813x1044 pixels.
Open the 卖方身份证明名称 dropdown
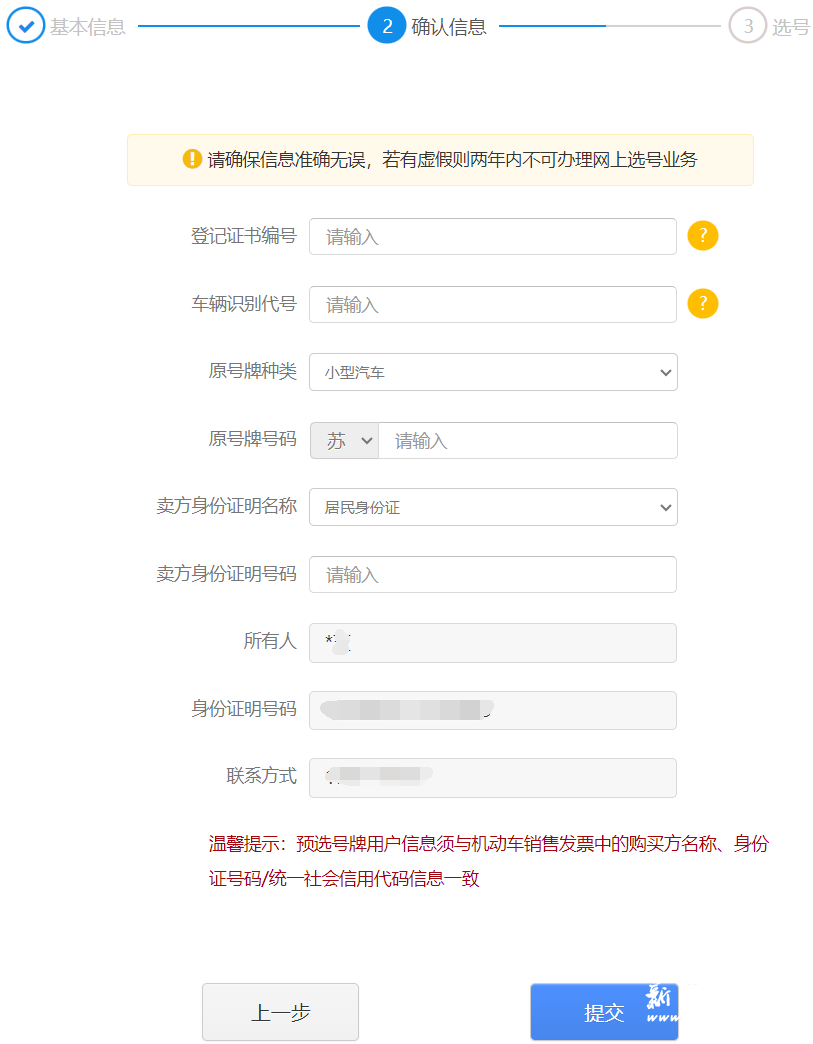tap(492, 507)
